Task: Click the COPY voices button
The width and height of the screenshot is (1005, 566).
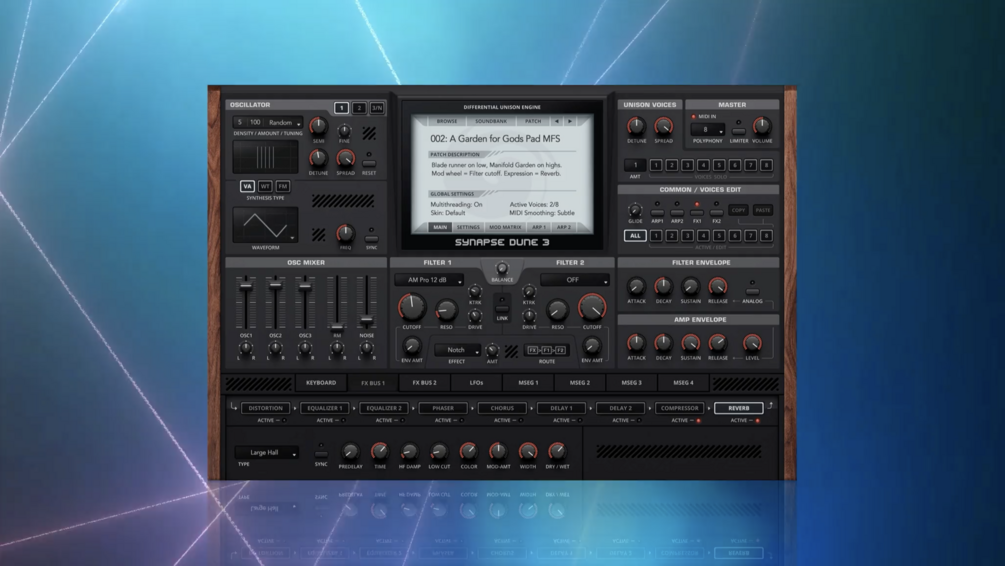Action: coord(738,210)
